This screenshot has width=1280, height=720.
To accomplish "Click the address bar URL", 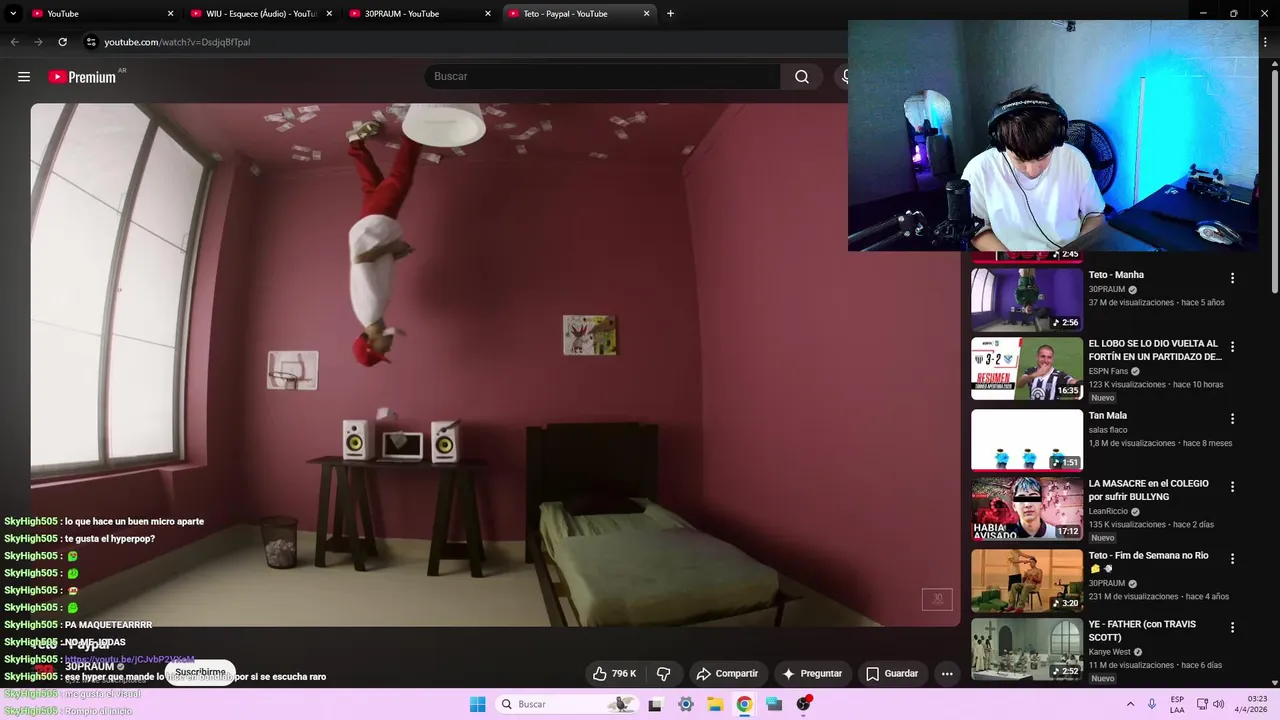I will tap(177, 42).
